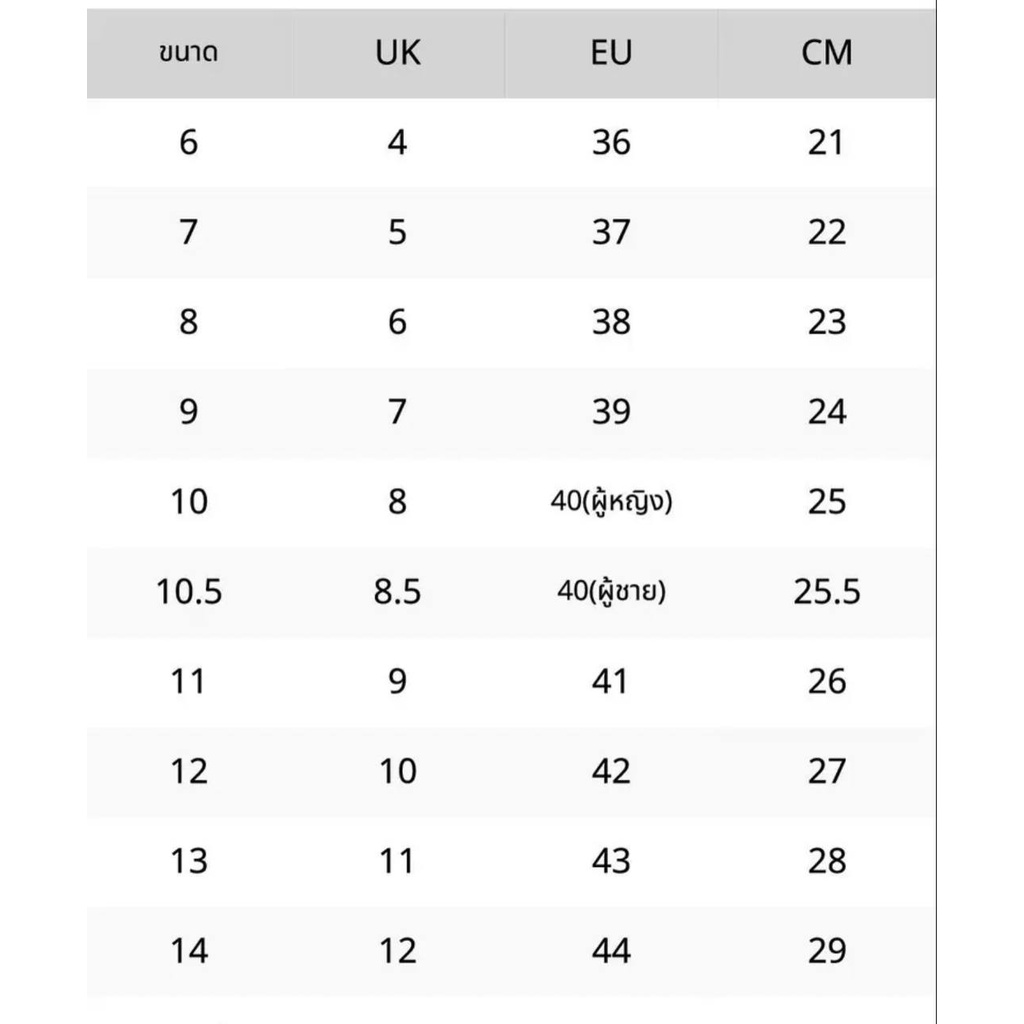Click the EU column header
The image size is (1024, 1024).
click(611, 53)
